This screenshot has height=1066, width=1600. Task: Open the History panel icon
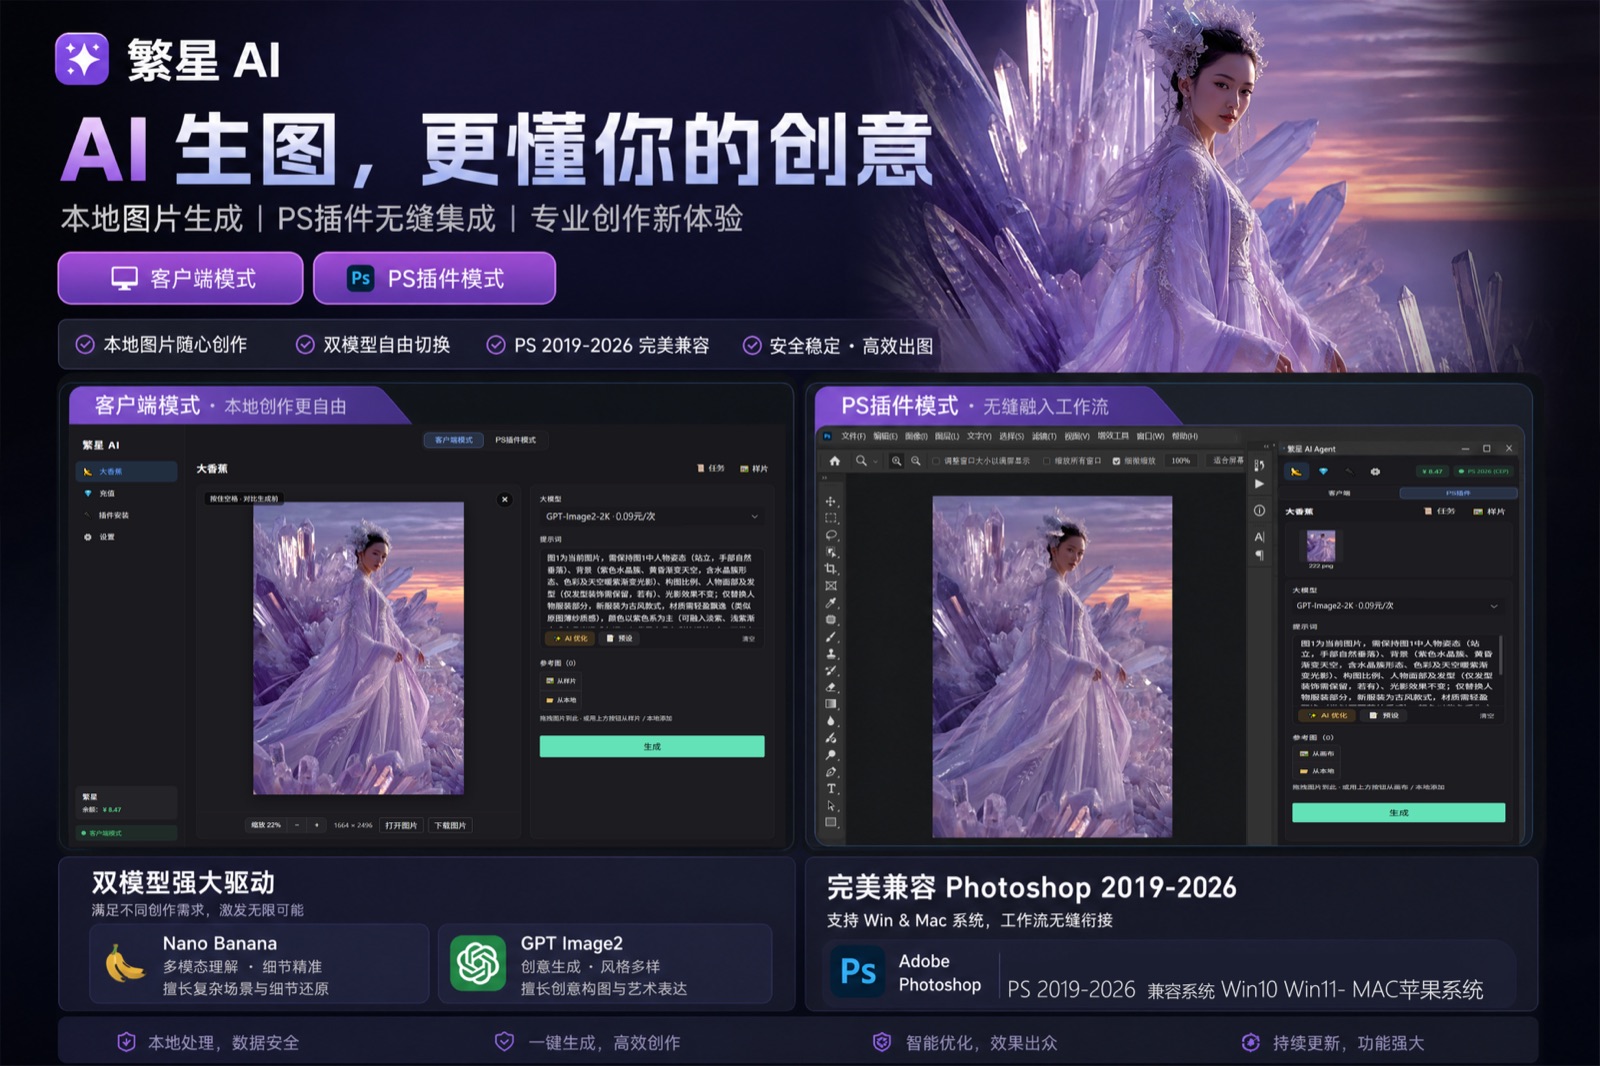[1259, 465]
